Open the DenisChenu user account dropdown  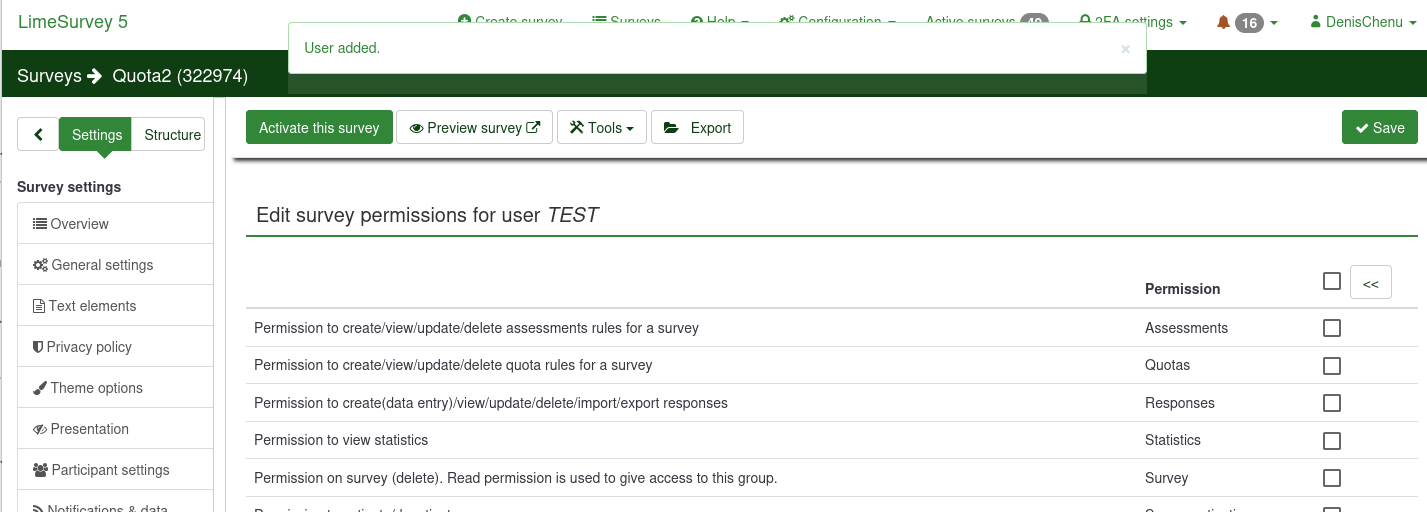tap(1362, 22)
